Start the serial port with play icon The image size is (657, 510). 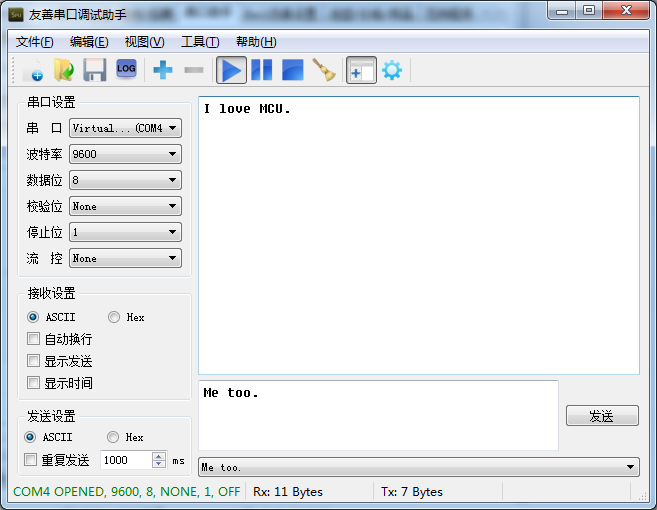coord(231,70)
